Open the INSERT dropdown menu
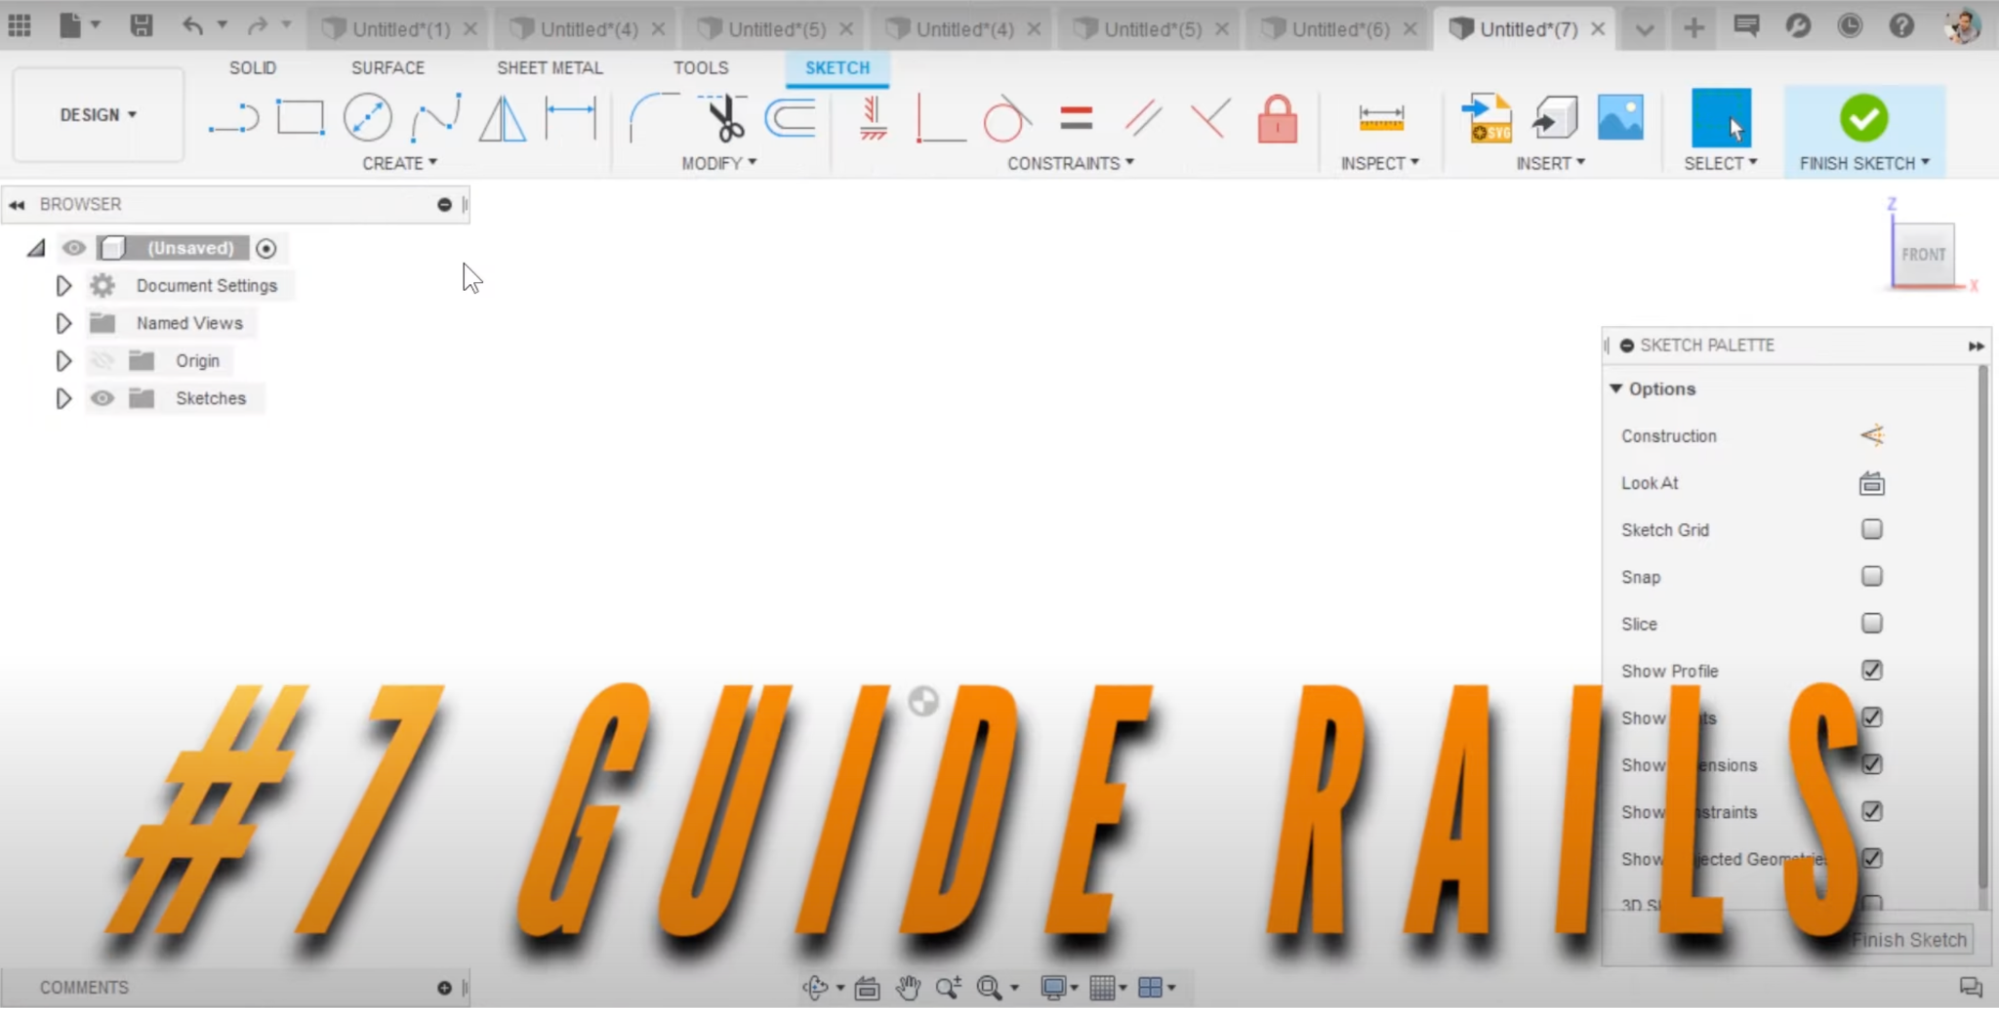1999x1009 pixels. (1550, 163)
